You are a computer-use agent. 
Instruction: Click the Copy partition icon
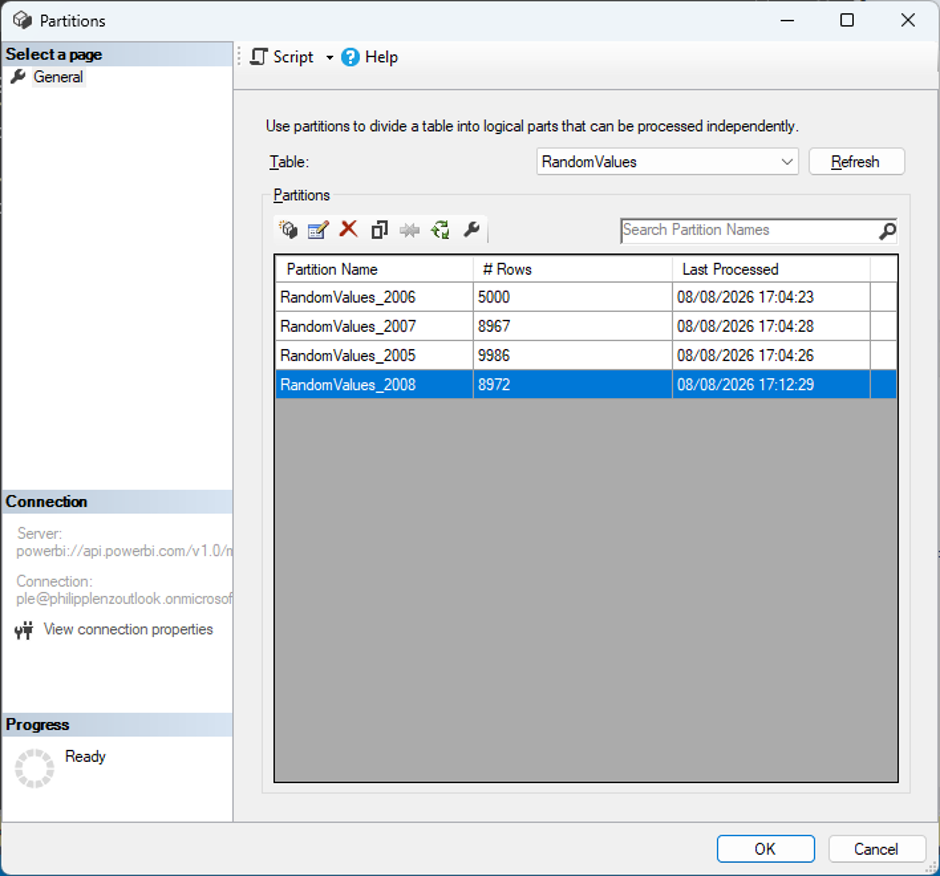pyautogui.click(x=379, y=230)
